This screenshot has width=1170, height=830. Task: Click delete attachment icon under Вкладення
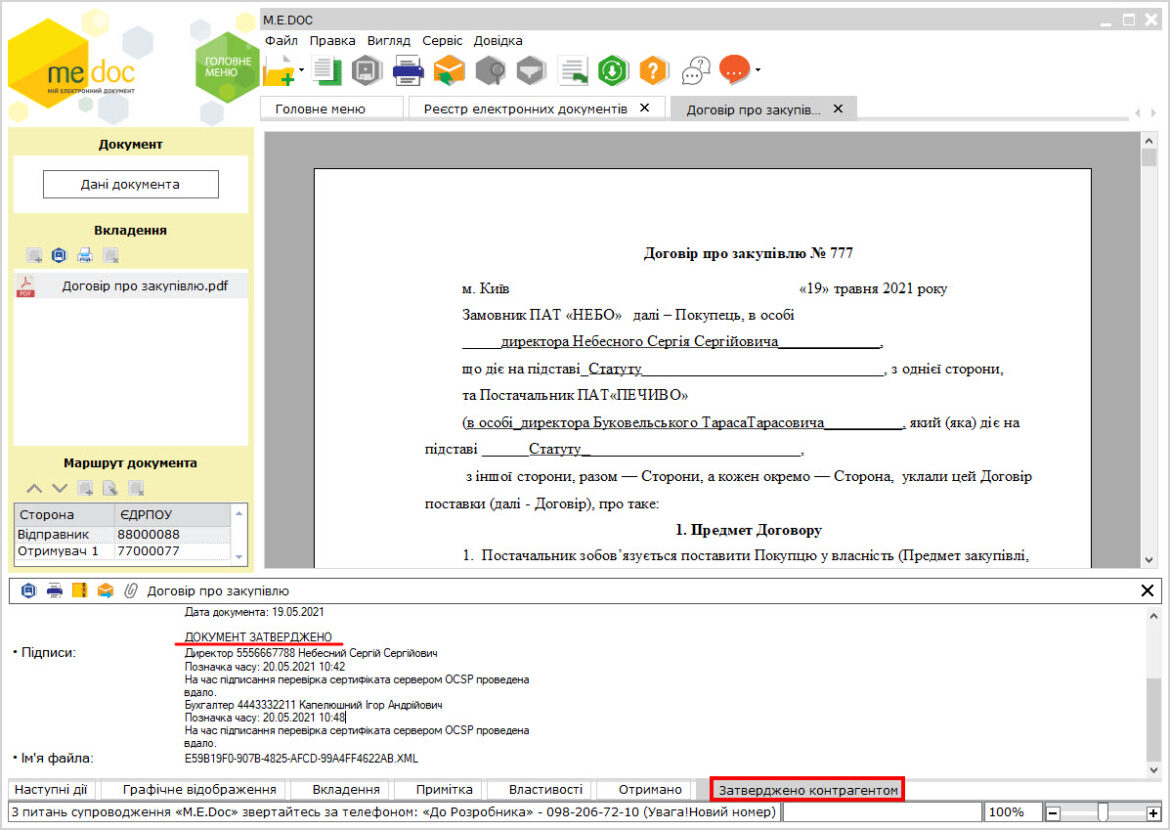pyautogui.click(x=111, y=256)
